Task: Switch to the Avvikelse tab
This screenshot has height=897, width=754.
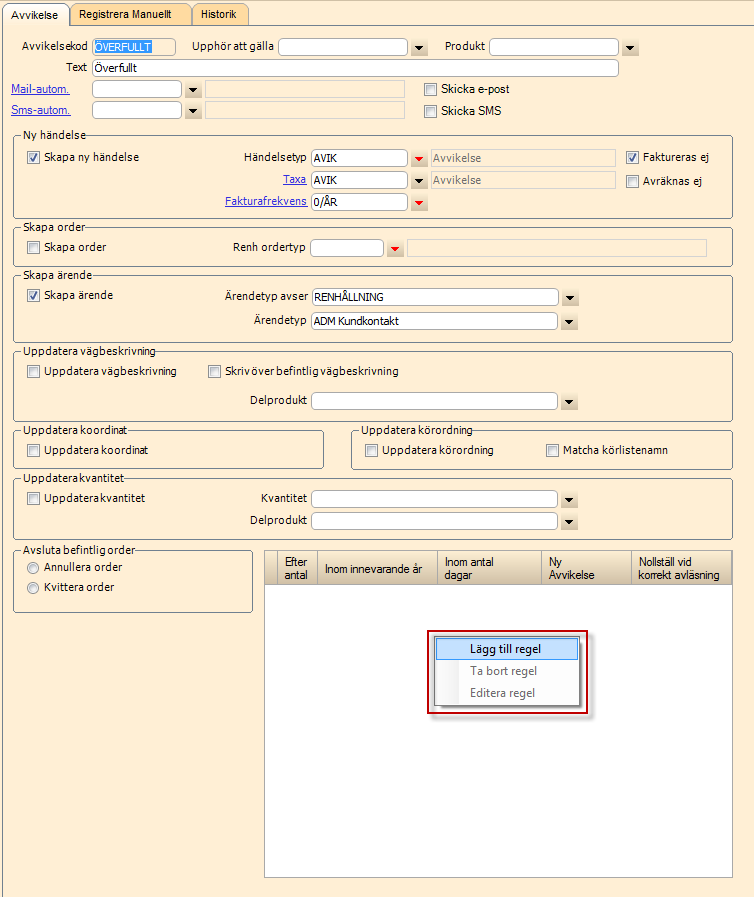Action: click(x=35, y=15)
